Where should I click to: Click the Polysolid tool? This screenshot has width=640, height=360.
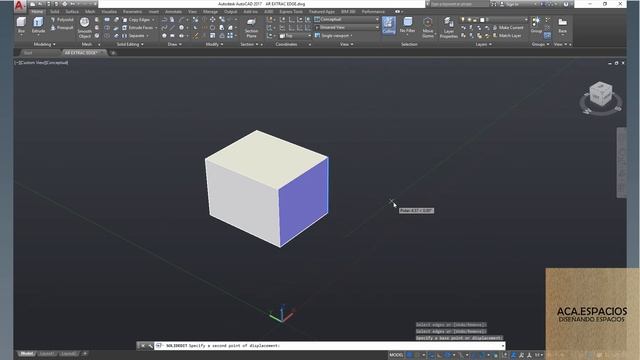pyautogui.click(x=62, y=20)
